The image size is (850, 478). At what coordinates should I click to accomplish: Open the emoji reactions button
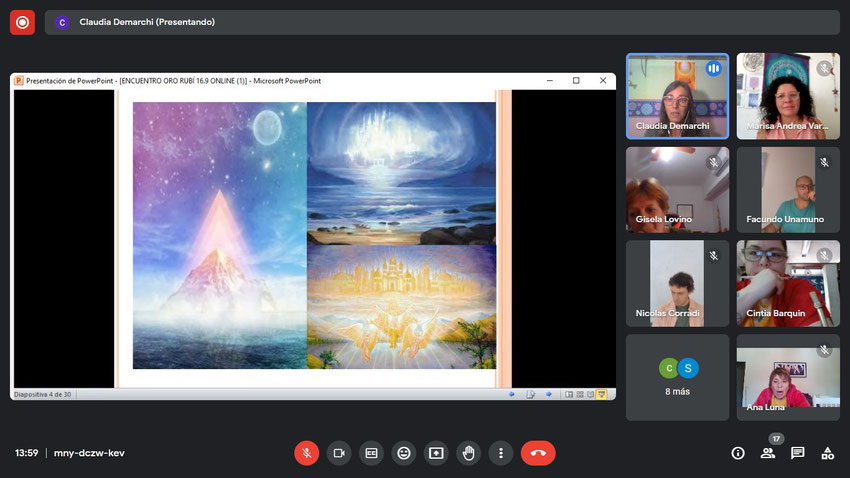pyautogui.click(x=404, y=453)
